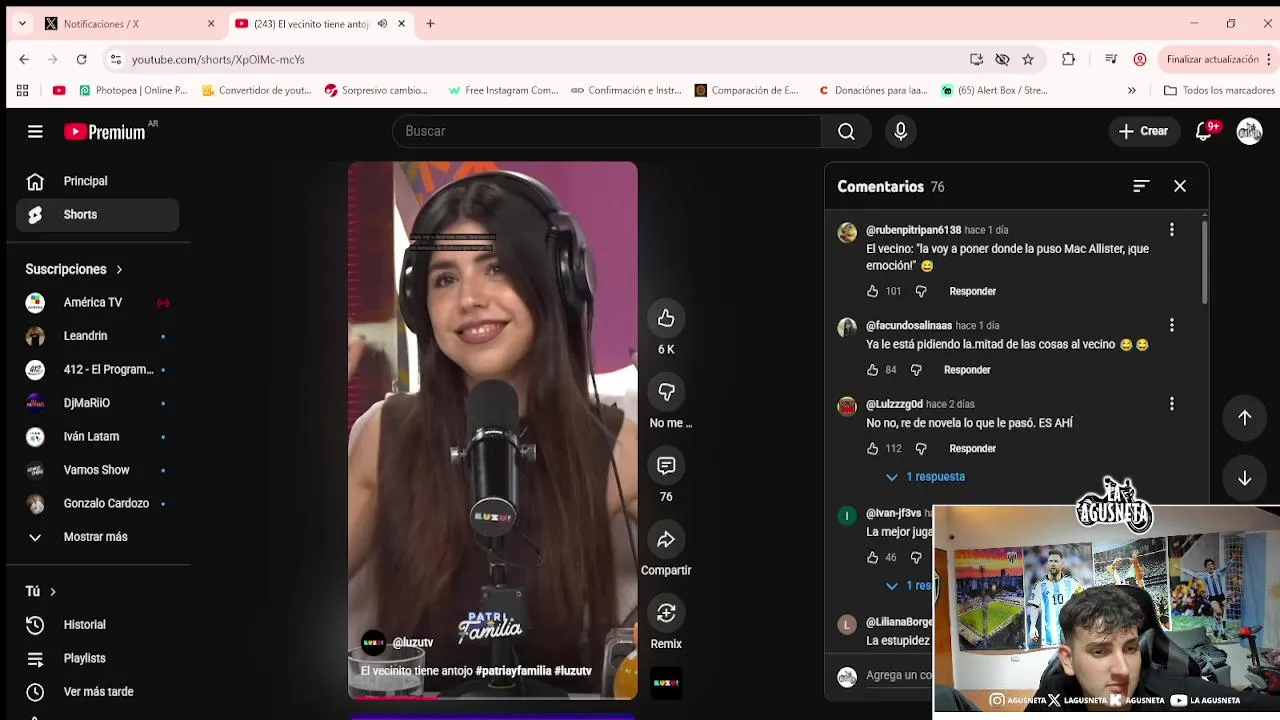Reply to facundosalinaas comment

(x=967, y=370)
